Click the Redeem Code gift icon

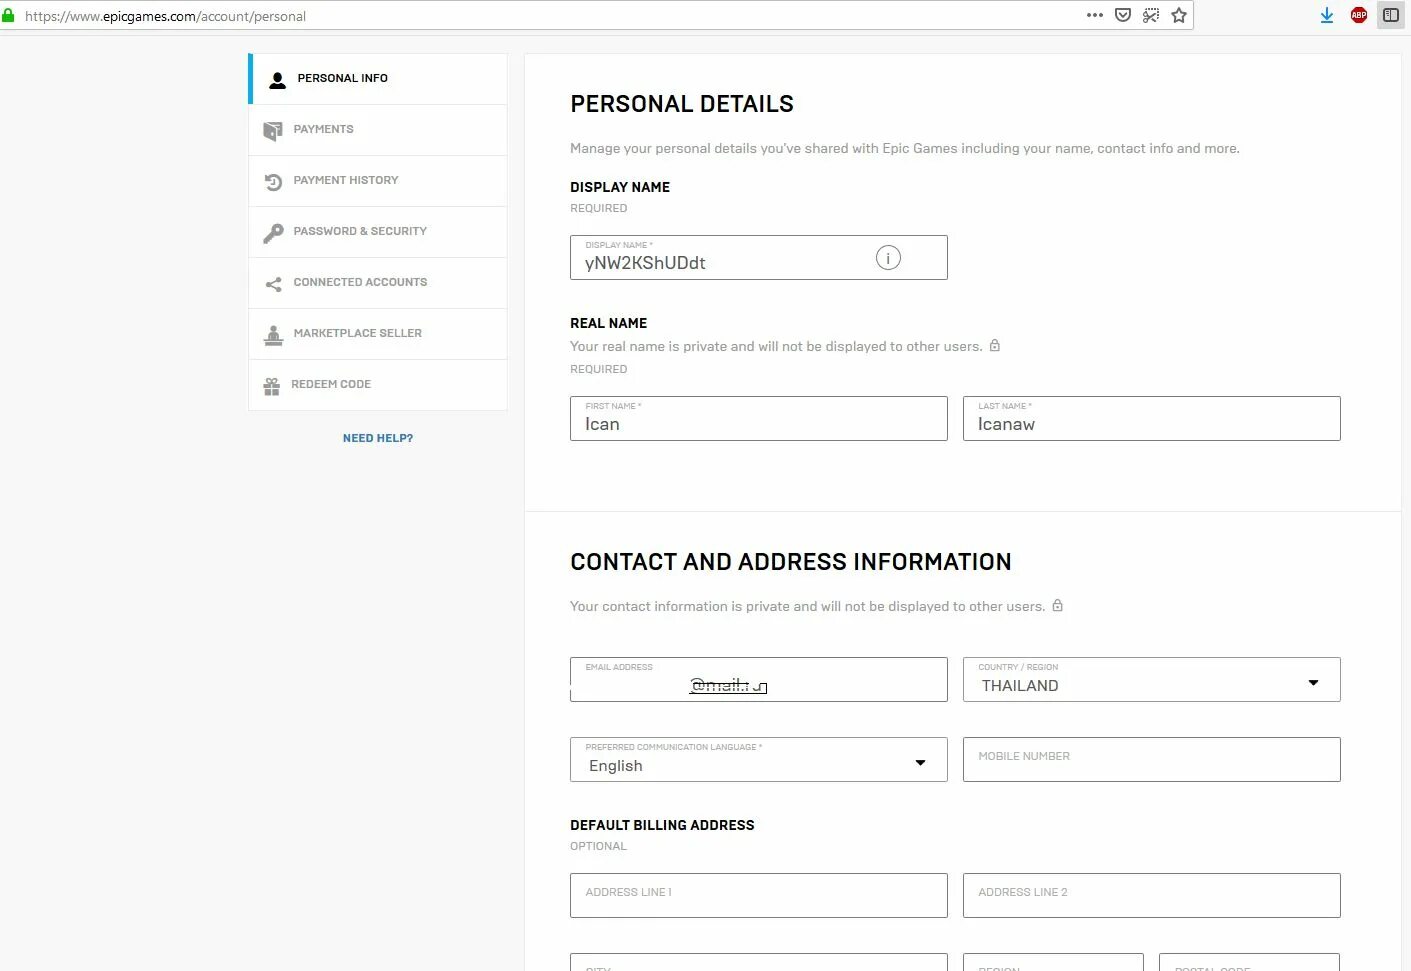(271, 386)
